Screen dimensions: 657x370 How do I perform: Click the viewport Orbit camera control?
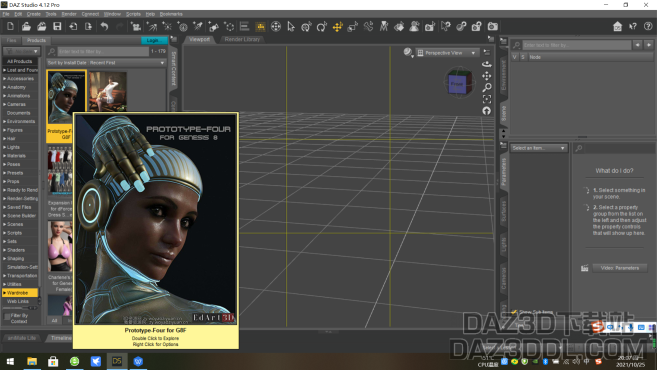coord(486,64)
